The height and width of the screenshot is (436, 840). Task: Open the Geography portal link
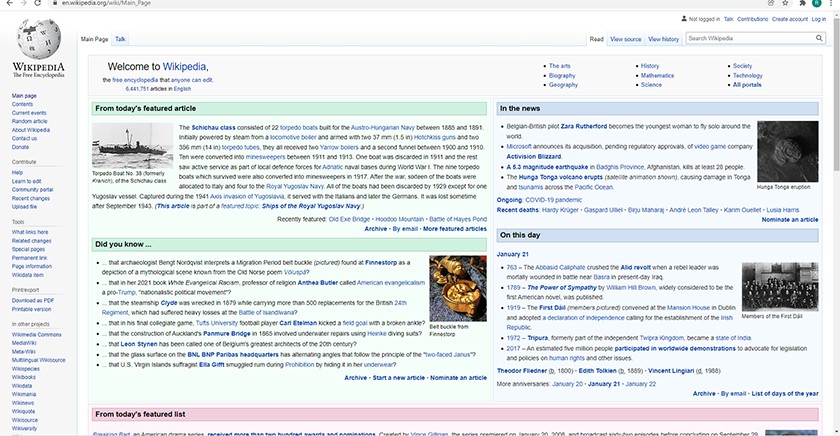564,85
